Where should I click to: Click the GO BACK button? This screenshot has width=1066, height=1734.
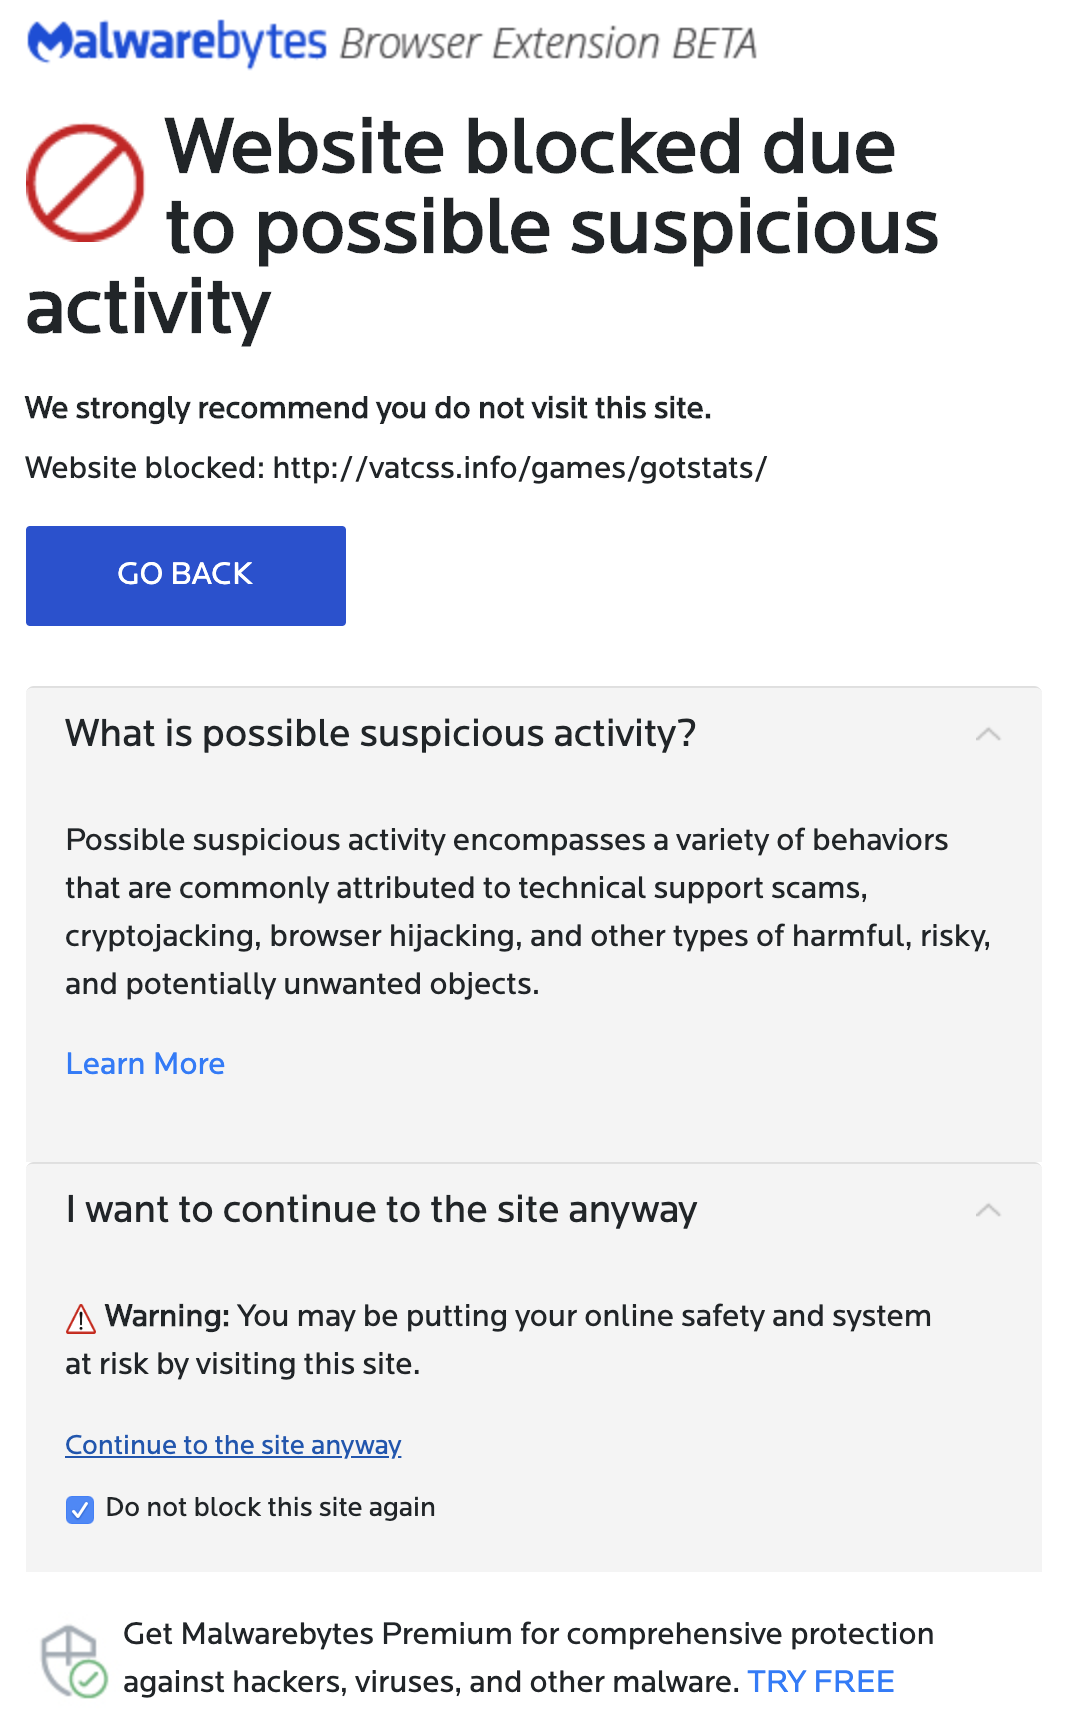(x=186, y=576)
